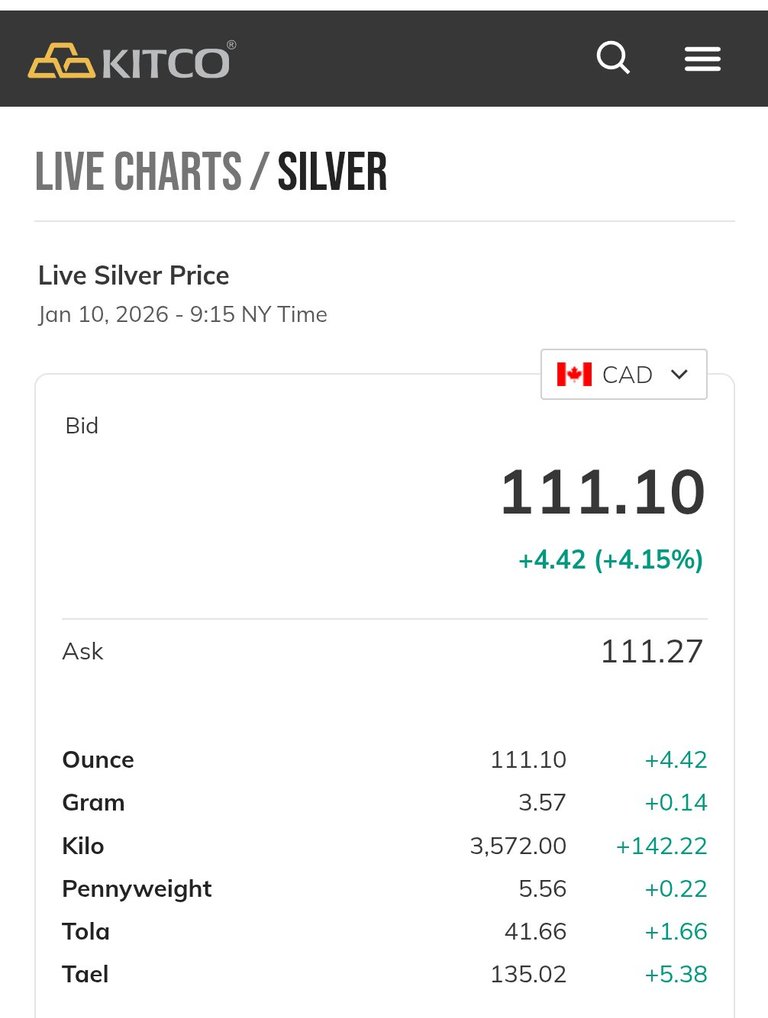Viewport: 768px width, 1018px height.
Task: Click the 111.27 ask price
Action: pyautogui.click(x=652, y=652)
